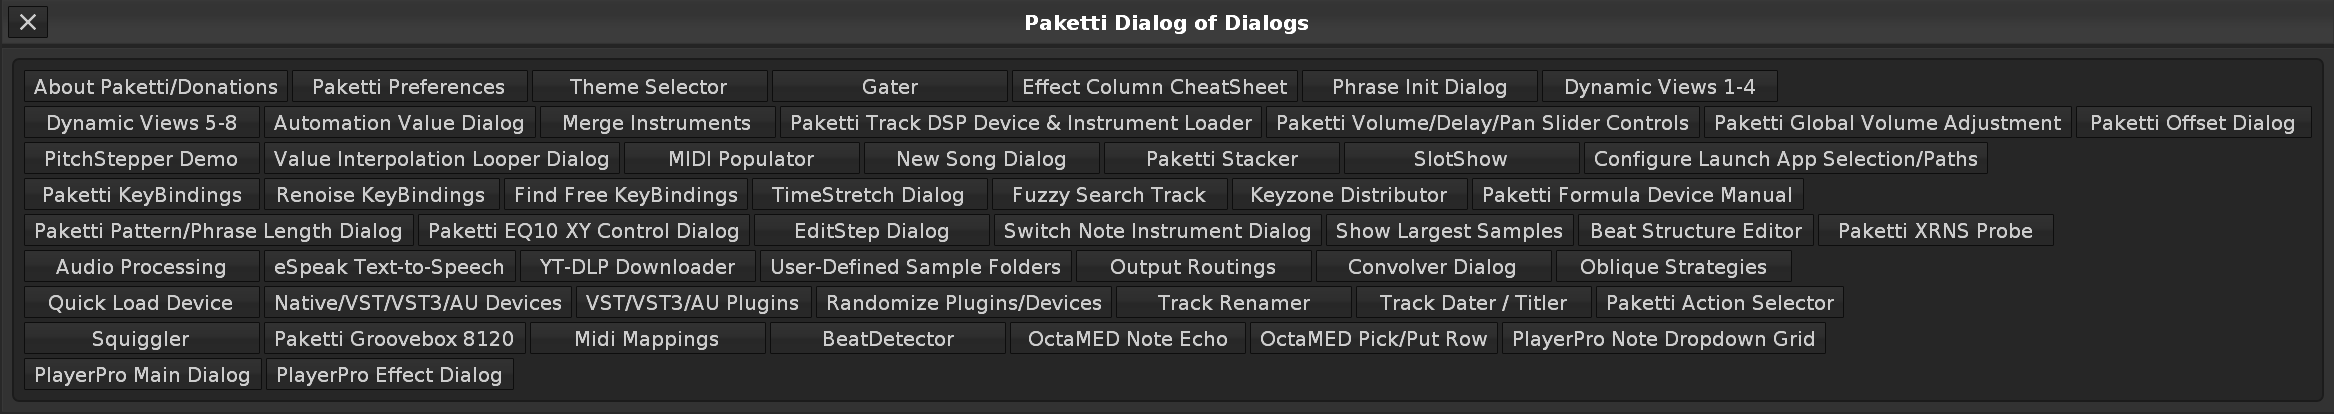Open the PlayerPro Effect Dialog

[389, 375]
